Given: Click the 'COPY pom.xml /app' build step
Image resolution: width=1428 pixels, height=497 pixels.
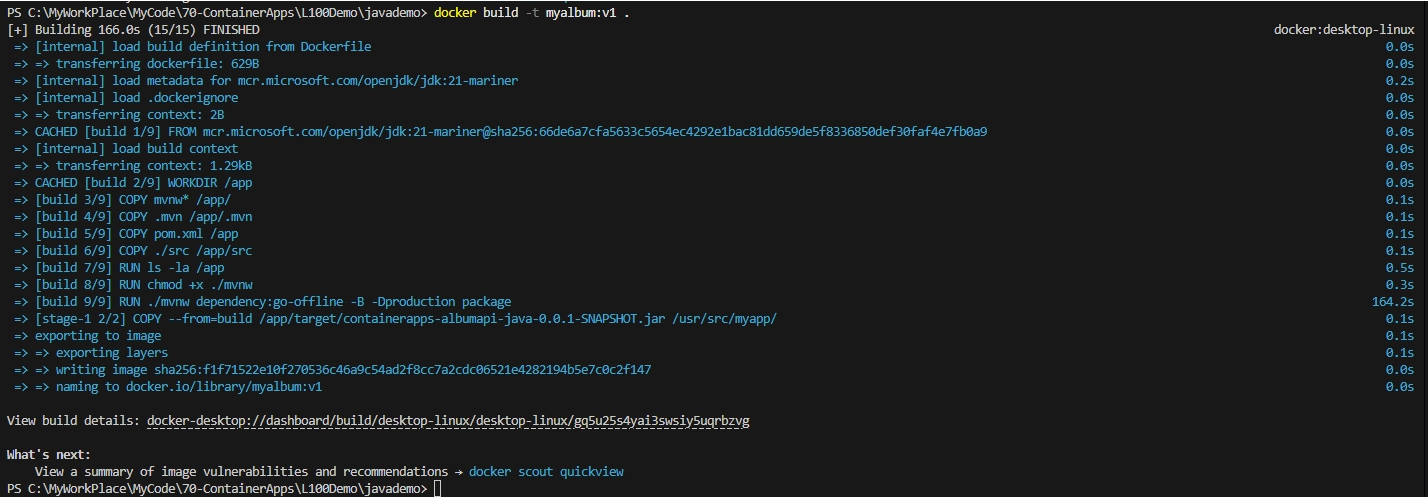Looking at the screenshot, I should click(x=136, y=234).
